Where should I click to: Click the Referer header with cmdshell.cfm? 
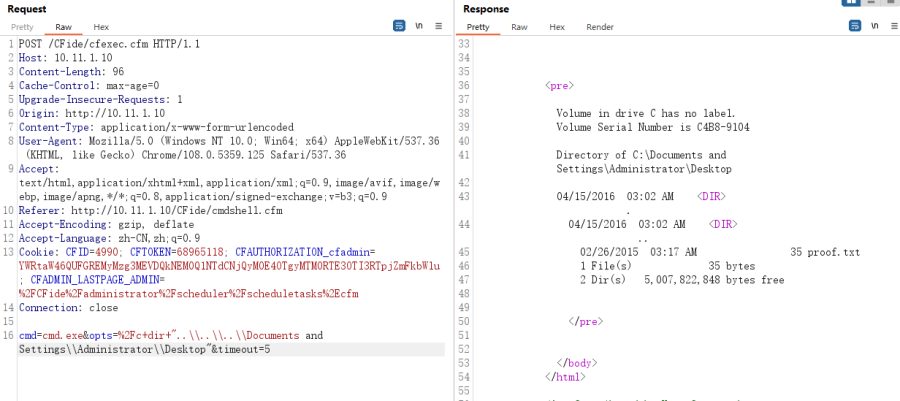pos(150,211)
